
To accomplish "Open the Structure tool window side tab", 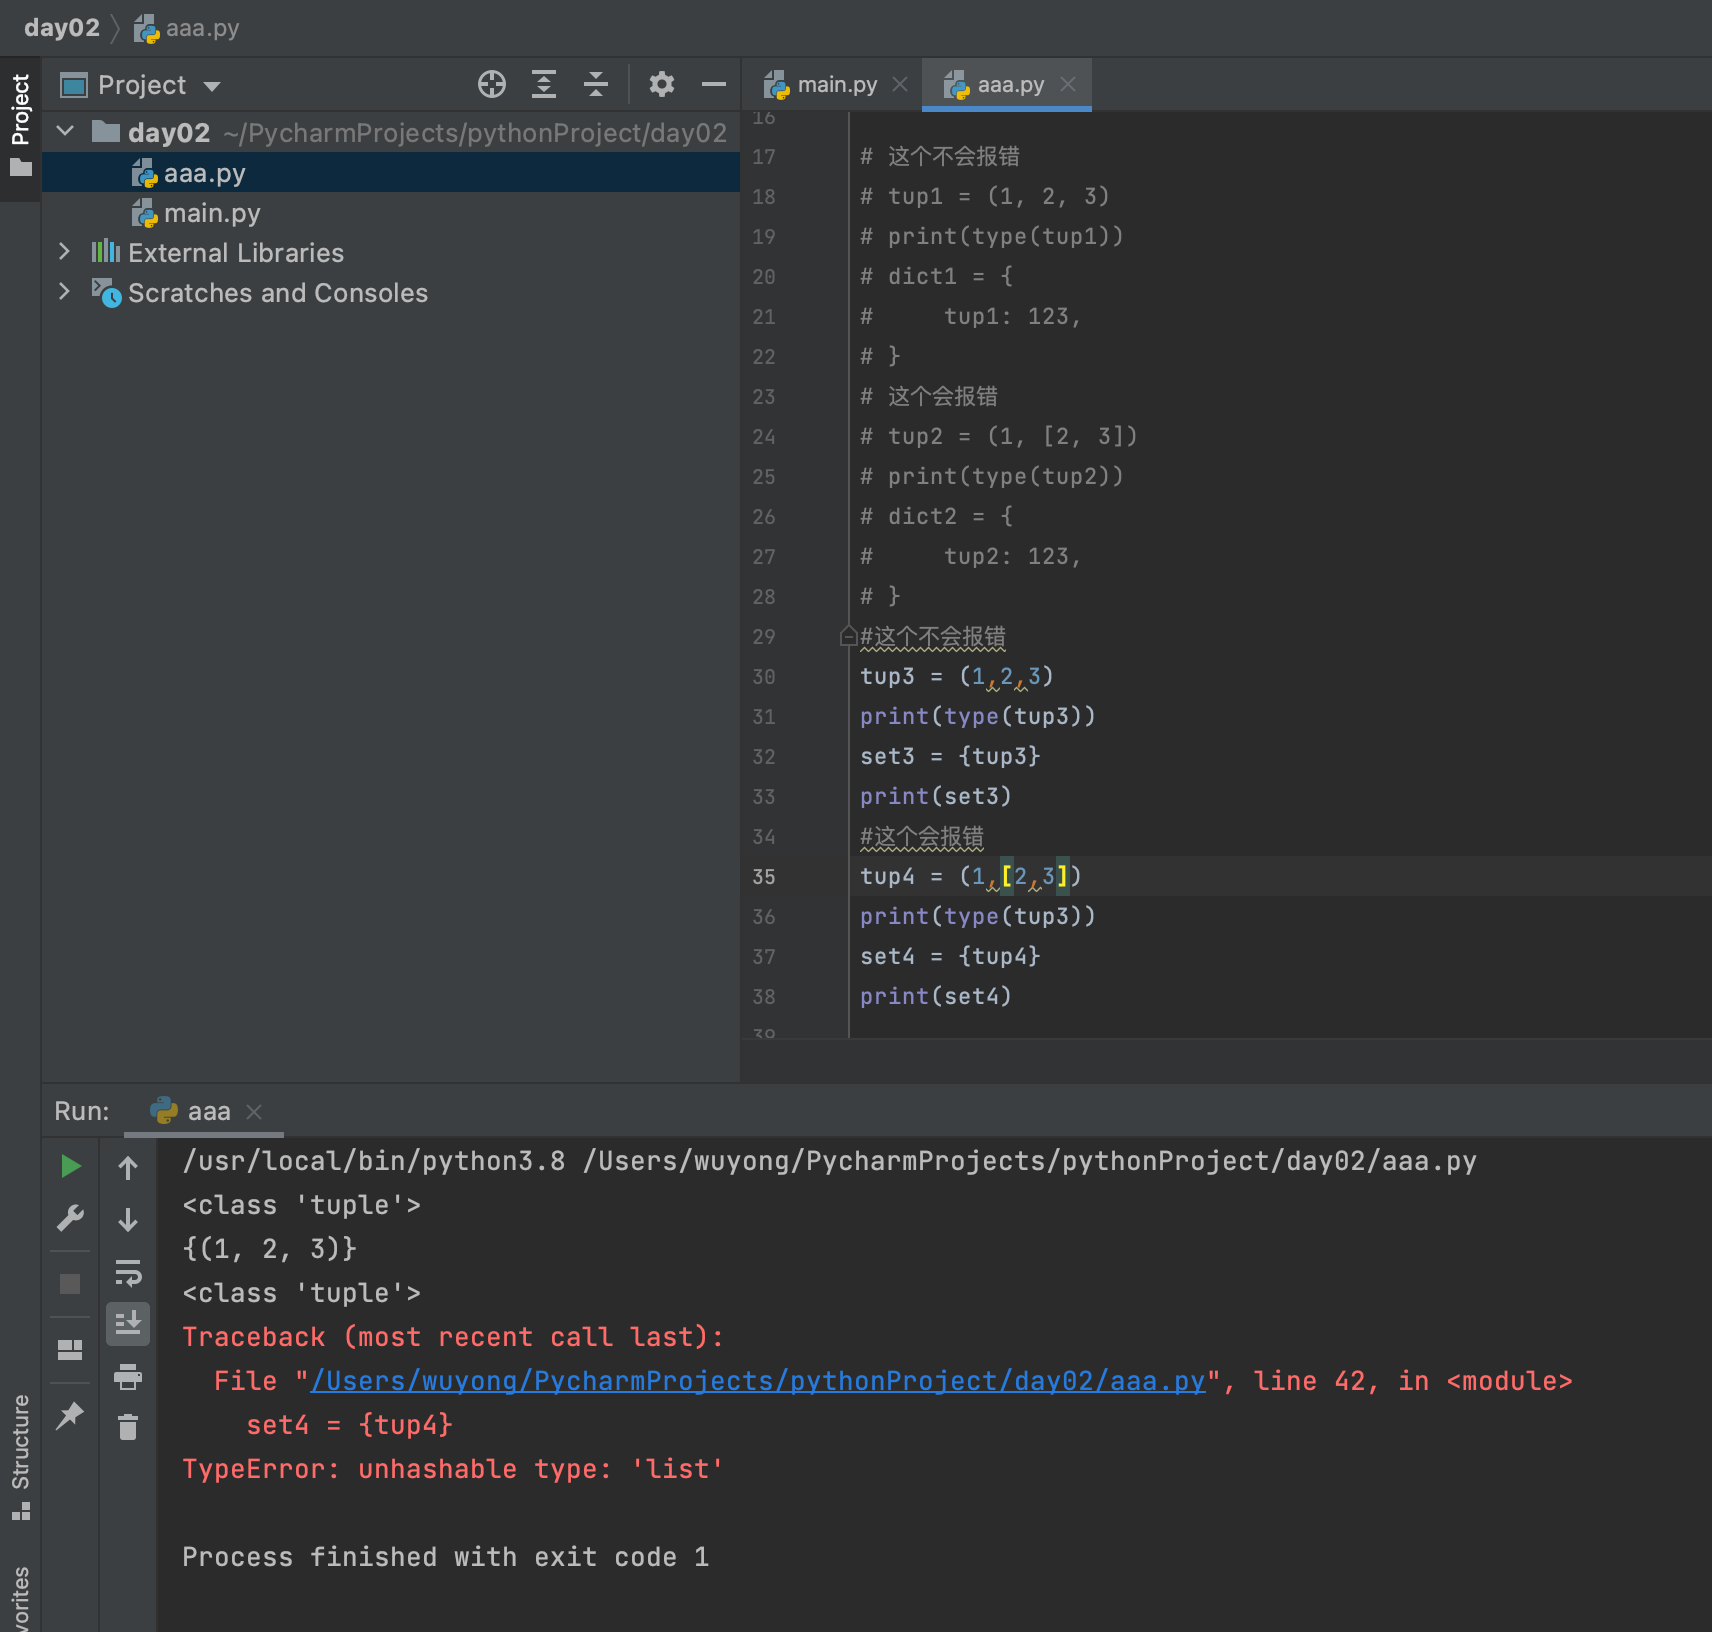I will pos(20,1456).
